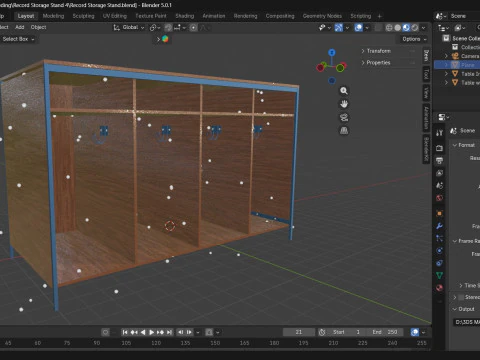Switch to wireframe viewport shading
The height and width of the screenshot is (360, 480).
389,27
